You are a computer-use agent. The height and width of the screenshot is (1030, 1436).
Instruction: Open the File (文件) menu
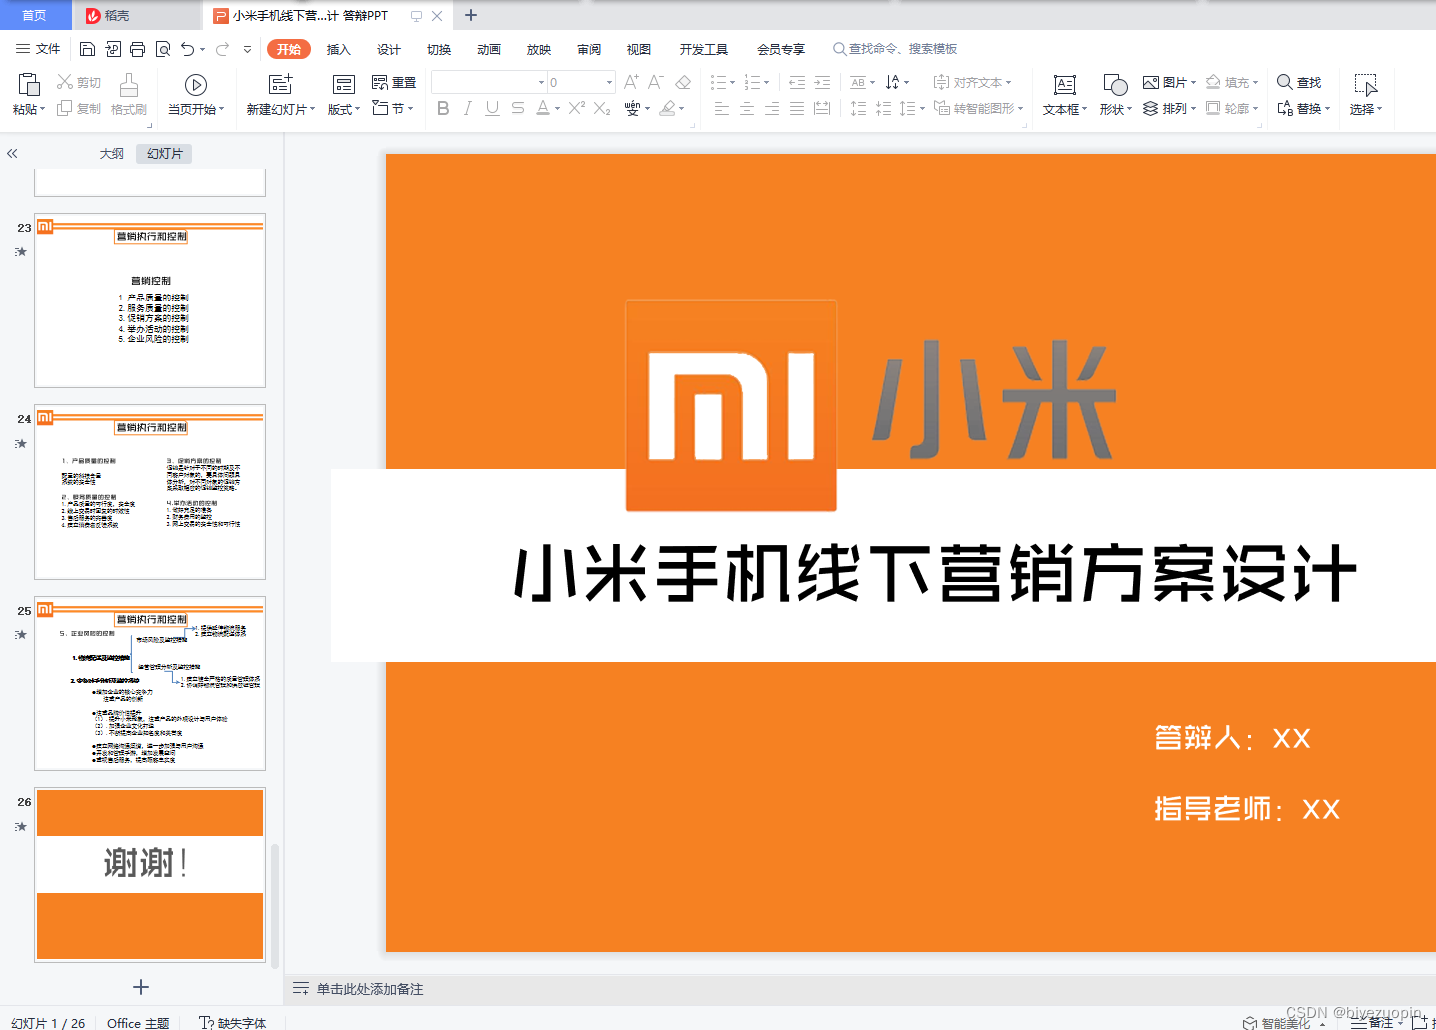coord(38,49)
